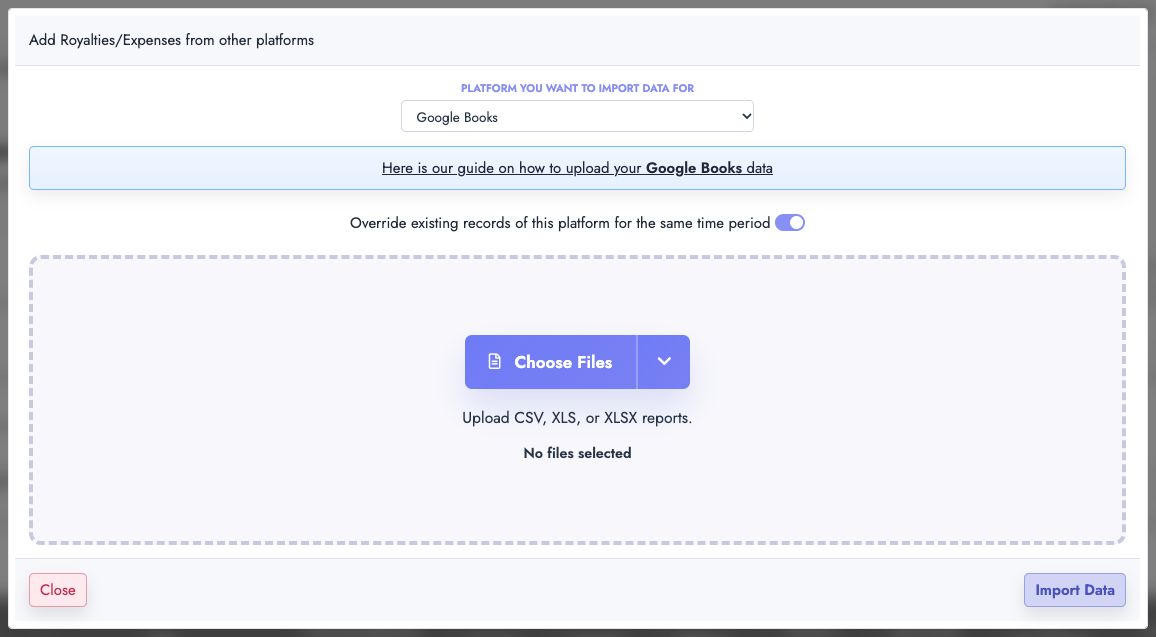Click the Choose Files button
This screenshot has width=1156, height=637.
tap(551, 362)
